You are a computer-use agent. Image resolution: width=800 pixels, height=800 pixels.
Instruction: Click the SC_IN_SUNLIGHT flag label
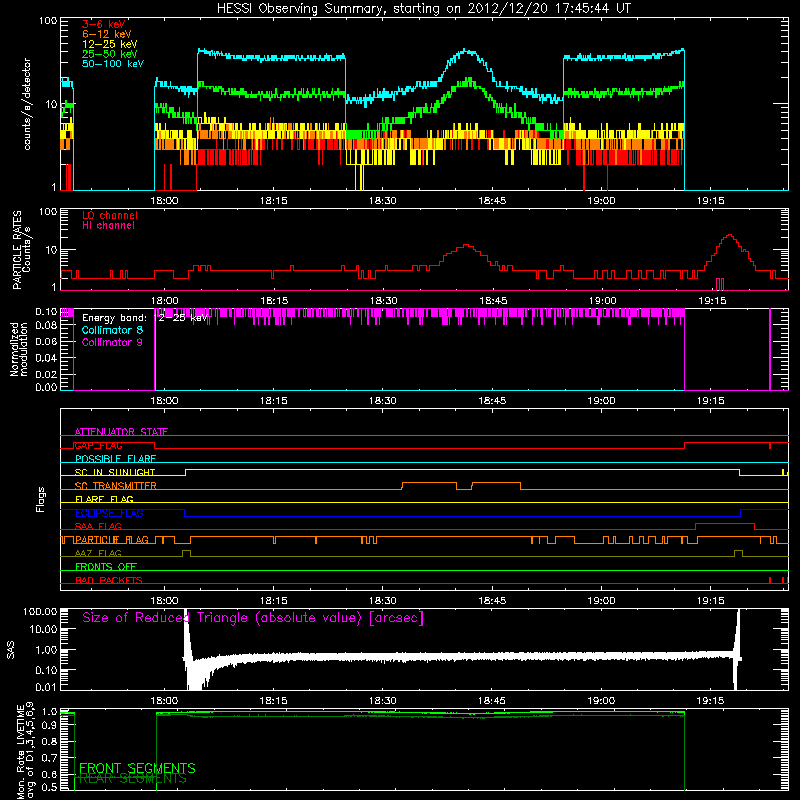(x=115, y=472)
